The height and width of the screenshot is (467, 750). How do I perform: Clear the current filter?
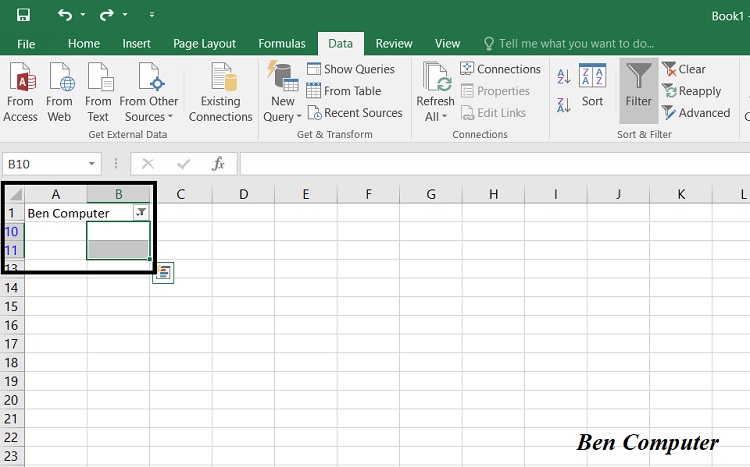(x=684, y=69)
